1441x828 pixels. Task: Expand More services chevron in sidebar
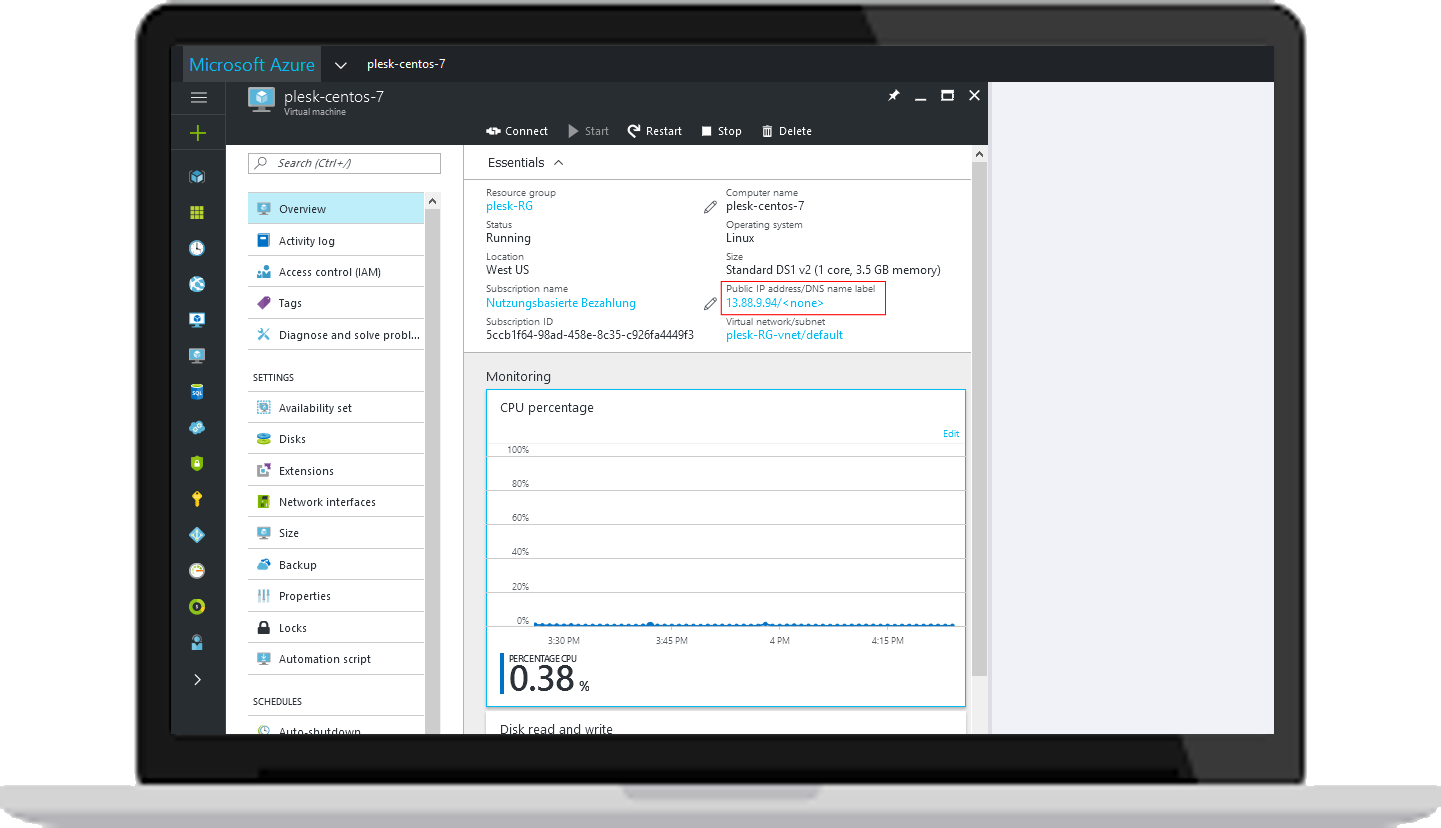(x=197, y=679)
